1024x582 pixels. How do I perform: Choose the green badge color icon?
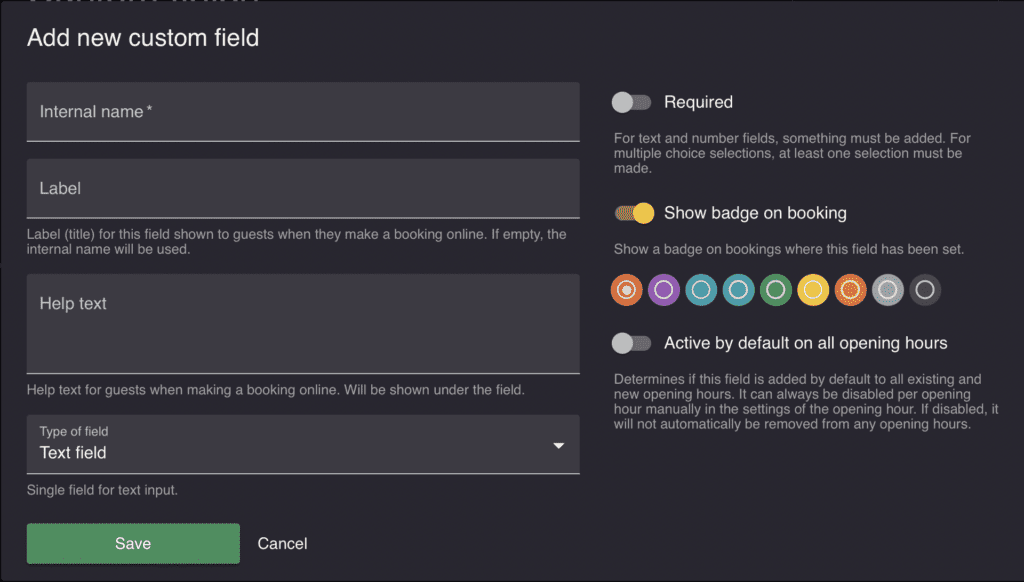click(775, 289)
